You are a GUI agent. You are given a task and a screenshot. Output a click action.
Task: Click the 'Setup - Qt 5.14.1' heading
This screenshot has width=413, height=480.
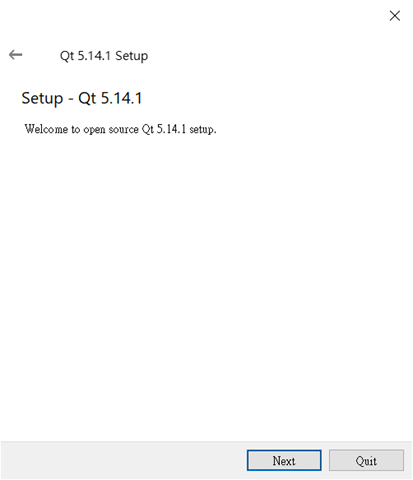click(x=82, y=98)
